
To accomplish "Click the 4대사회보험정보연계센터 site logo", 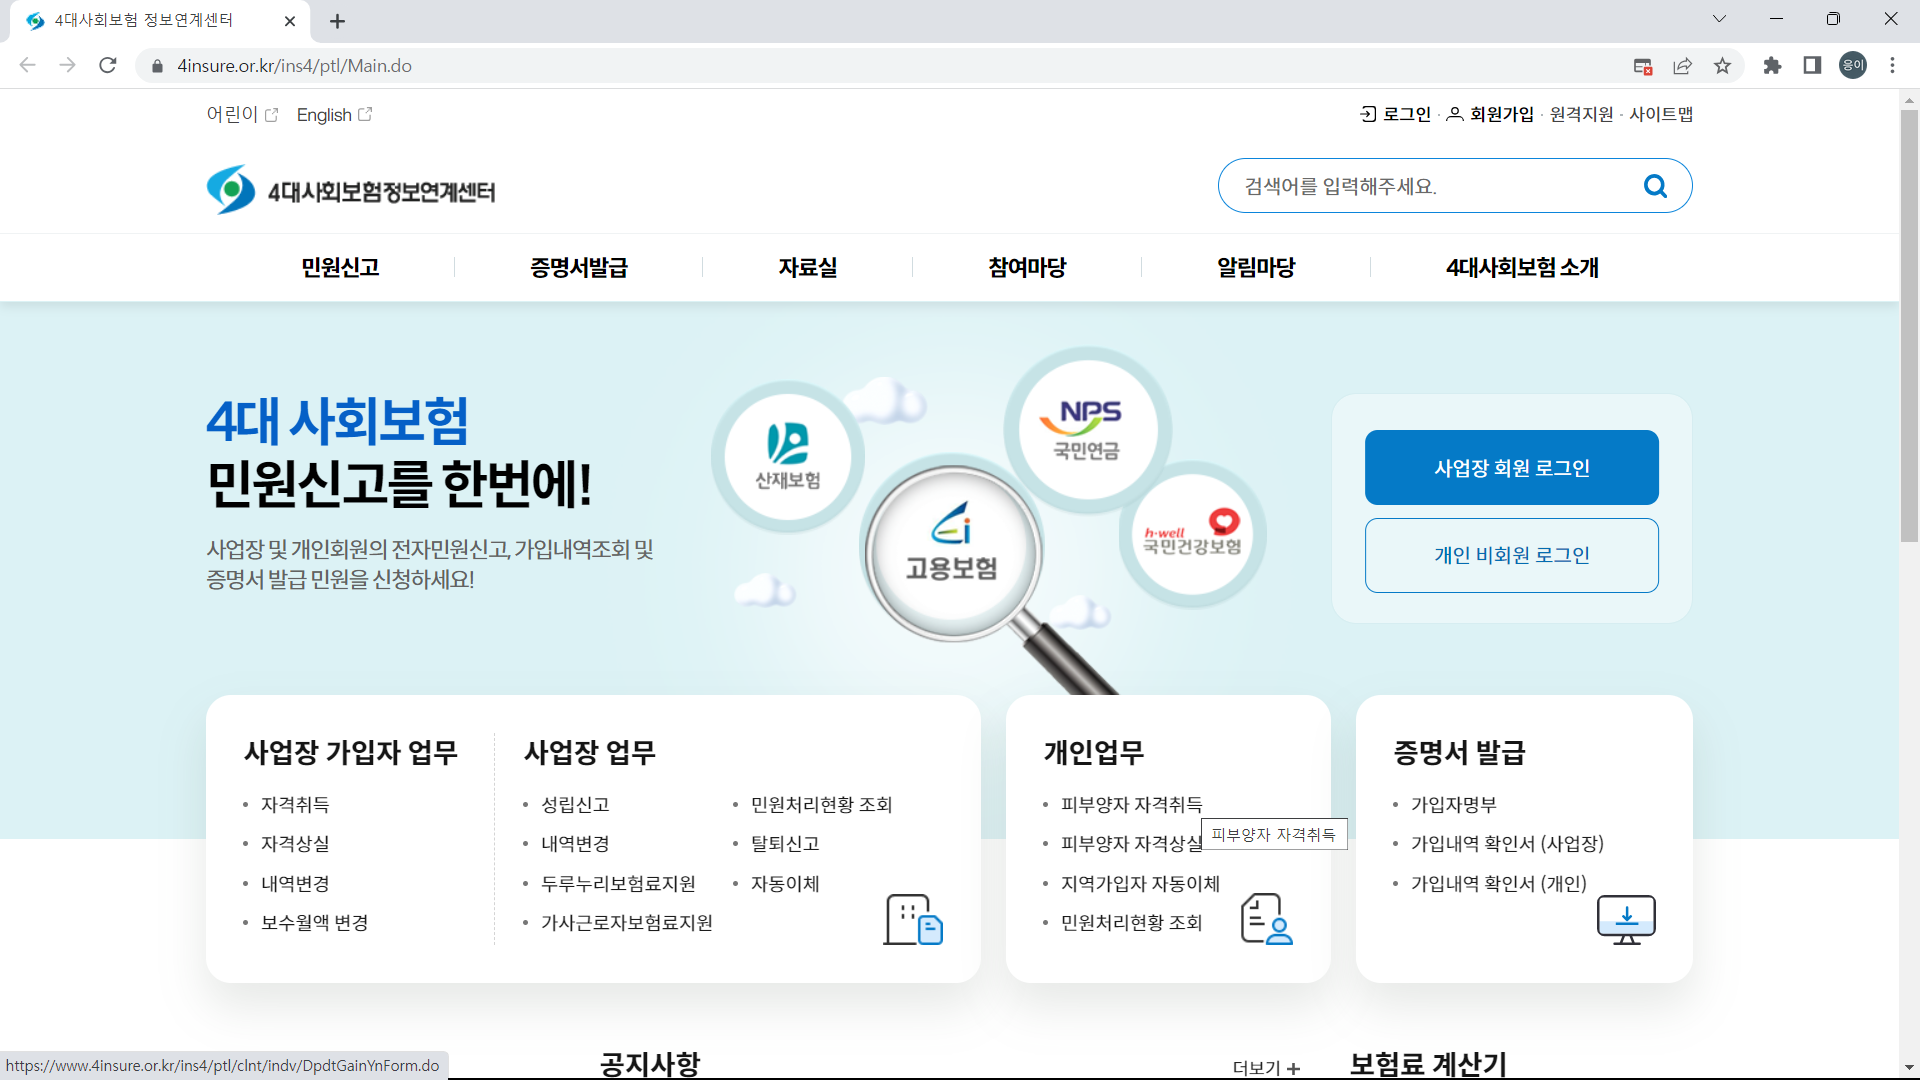I will (x=350, y=189).
